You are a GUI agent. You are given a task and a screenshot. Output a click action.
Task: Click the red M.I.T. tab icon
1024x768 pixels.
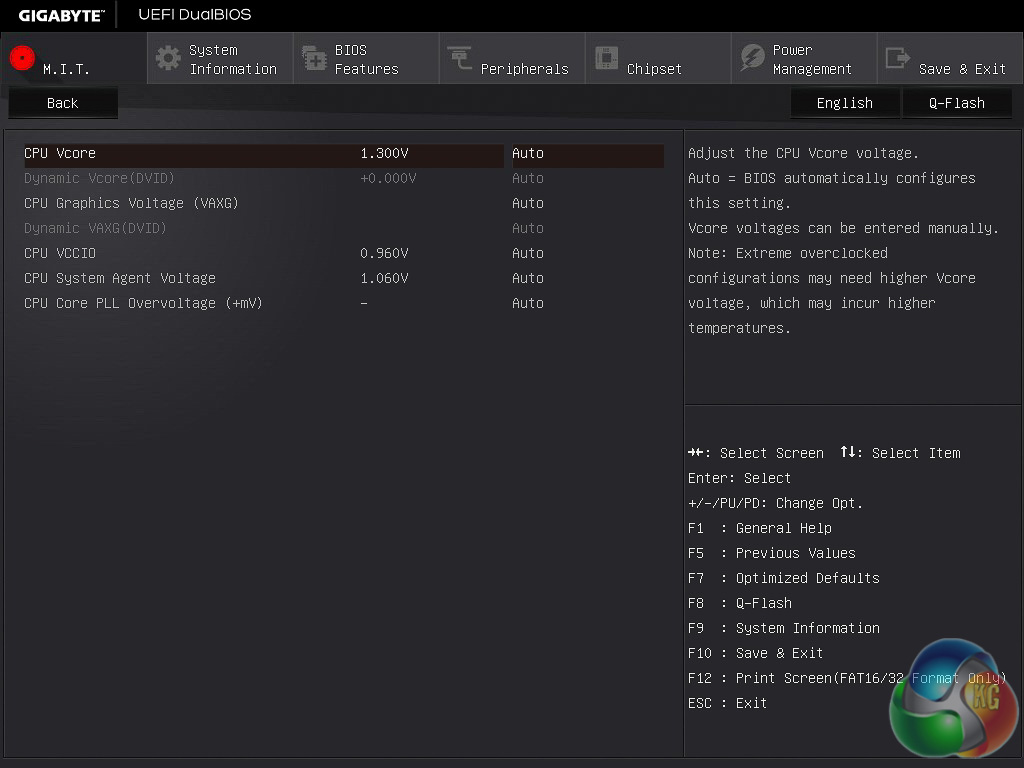22,58
